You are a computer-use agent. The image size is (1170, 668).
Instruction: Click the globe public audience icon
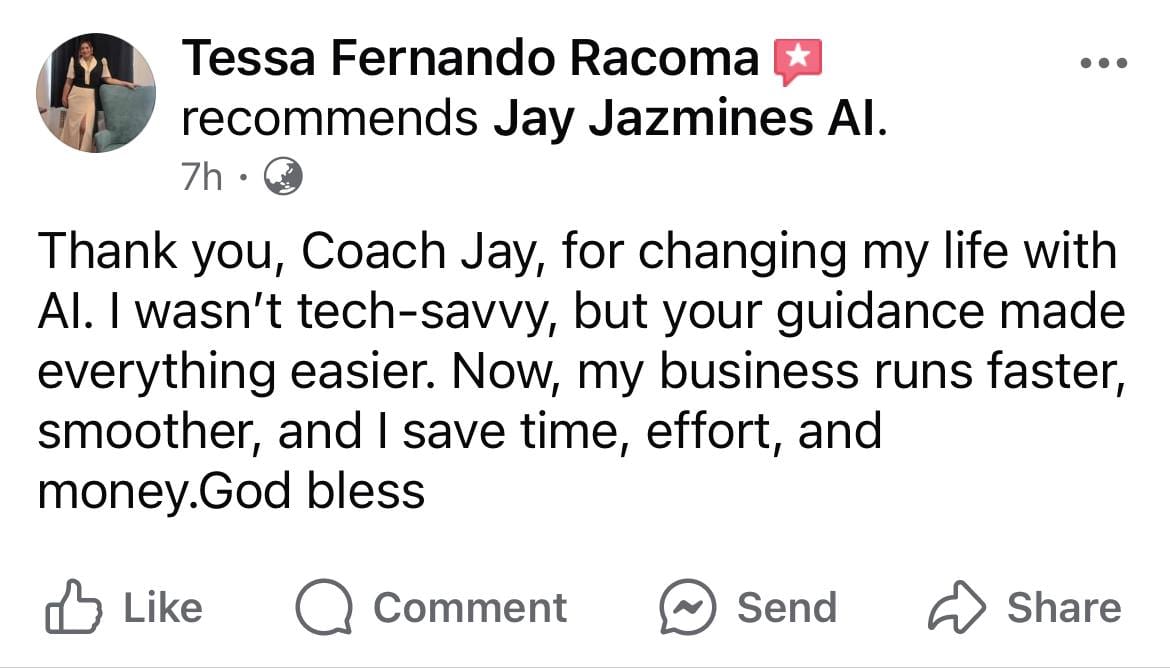point(283,178)
